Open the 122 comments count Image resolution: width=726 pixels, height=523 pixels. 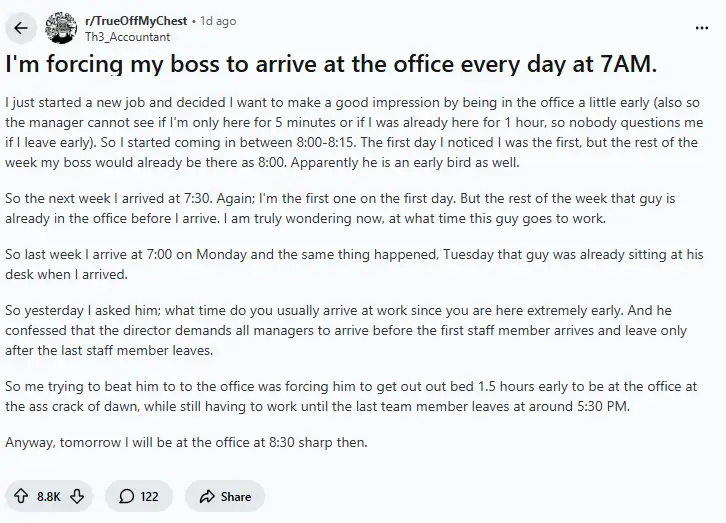[x=149, y=496]
